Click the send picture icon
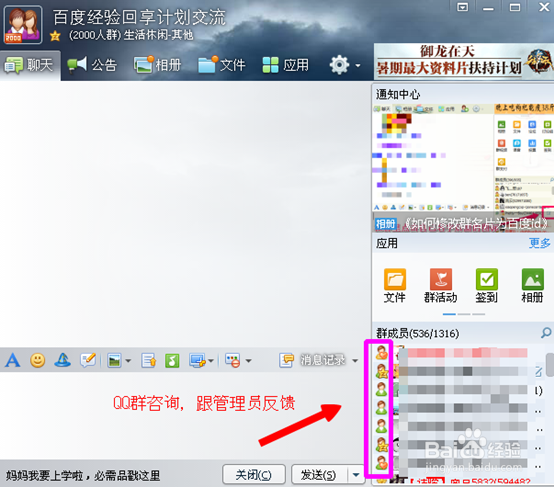The height and width of the screenshot is (487, 554). 114,361
